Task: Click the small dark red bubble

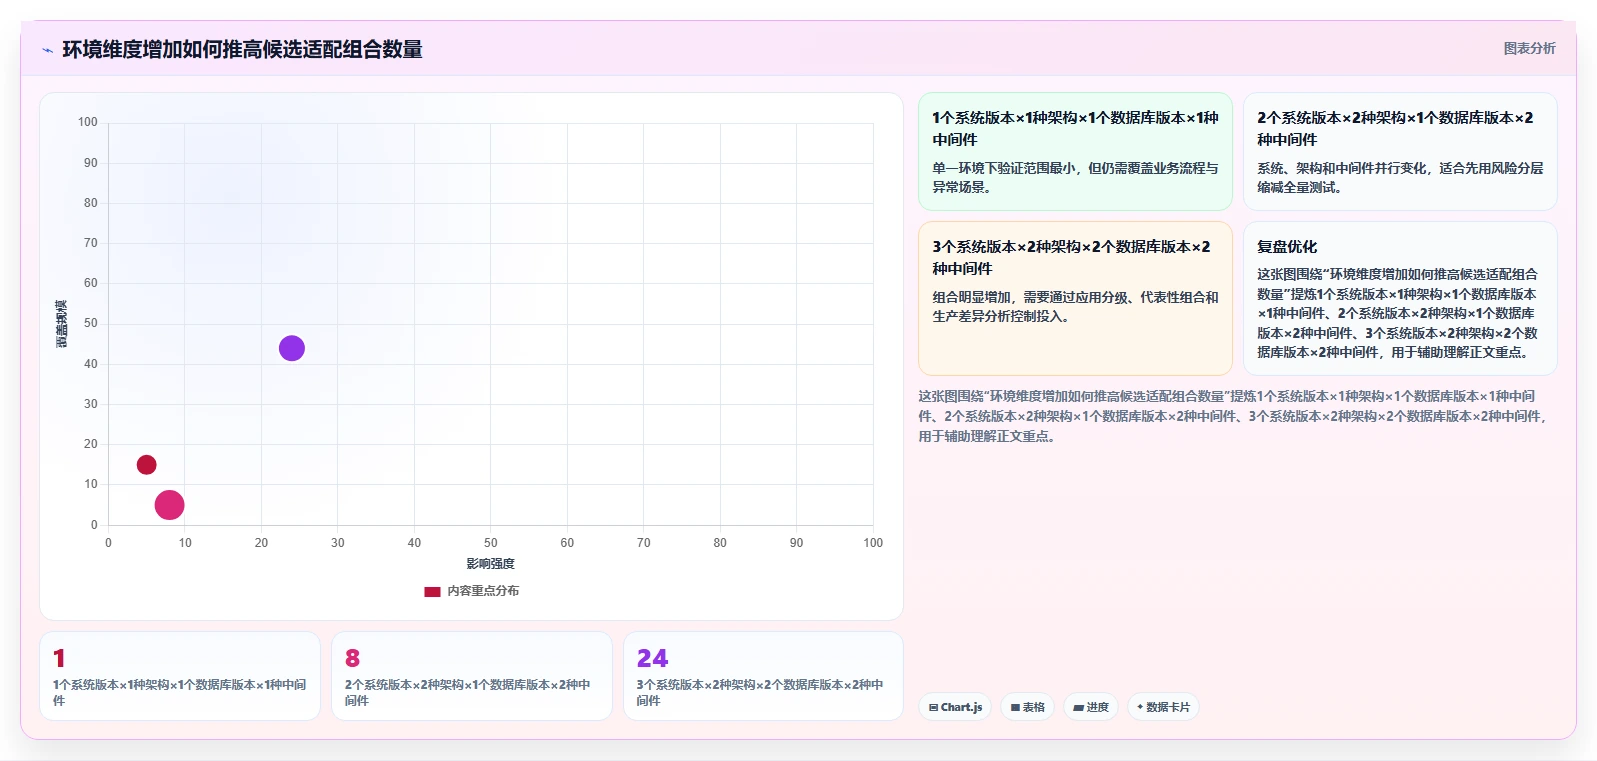Action: 146,465
